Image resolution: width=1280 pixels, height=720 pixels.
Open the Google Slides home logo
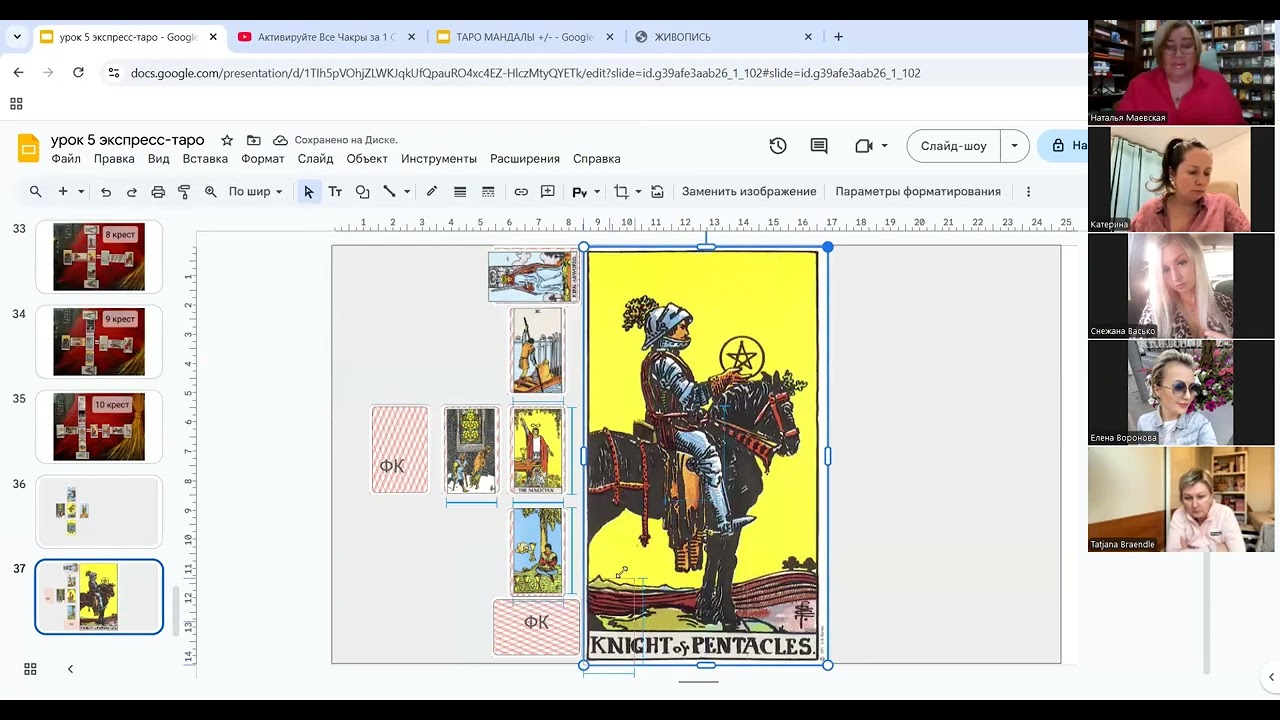[28, 148]
